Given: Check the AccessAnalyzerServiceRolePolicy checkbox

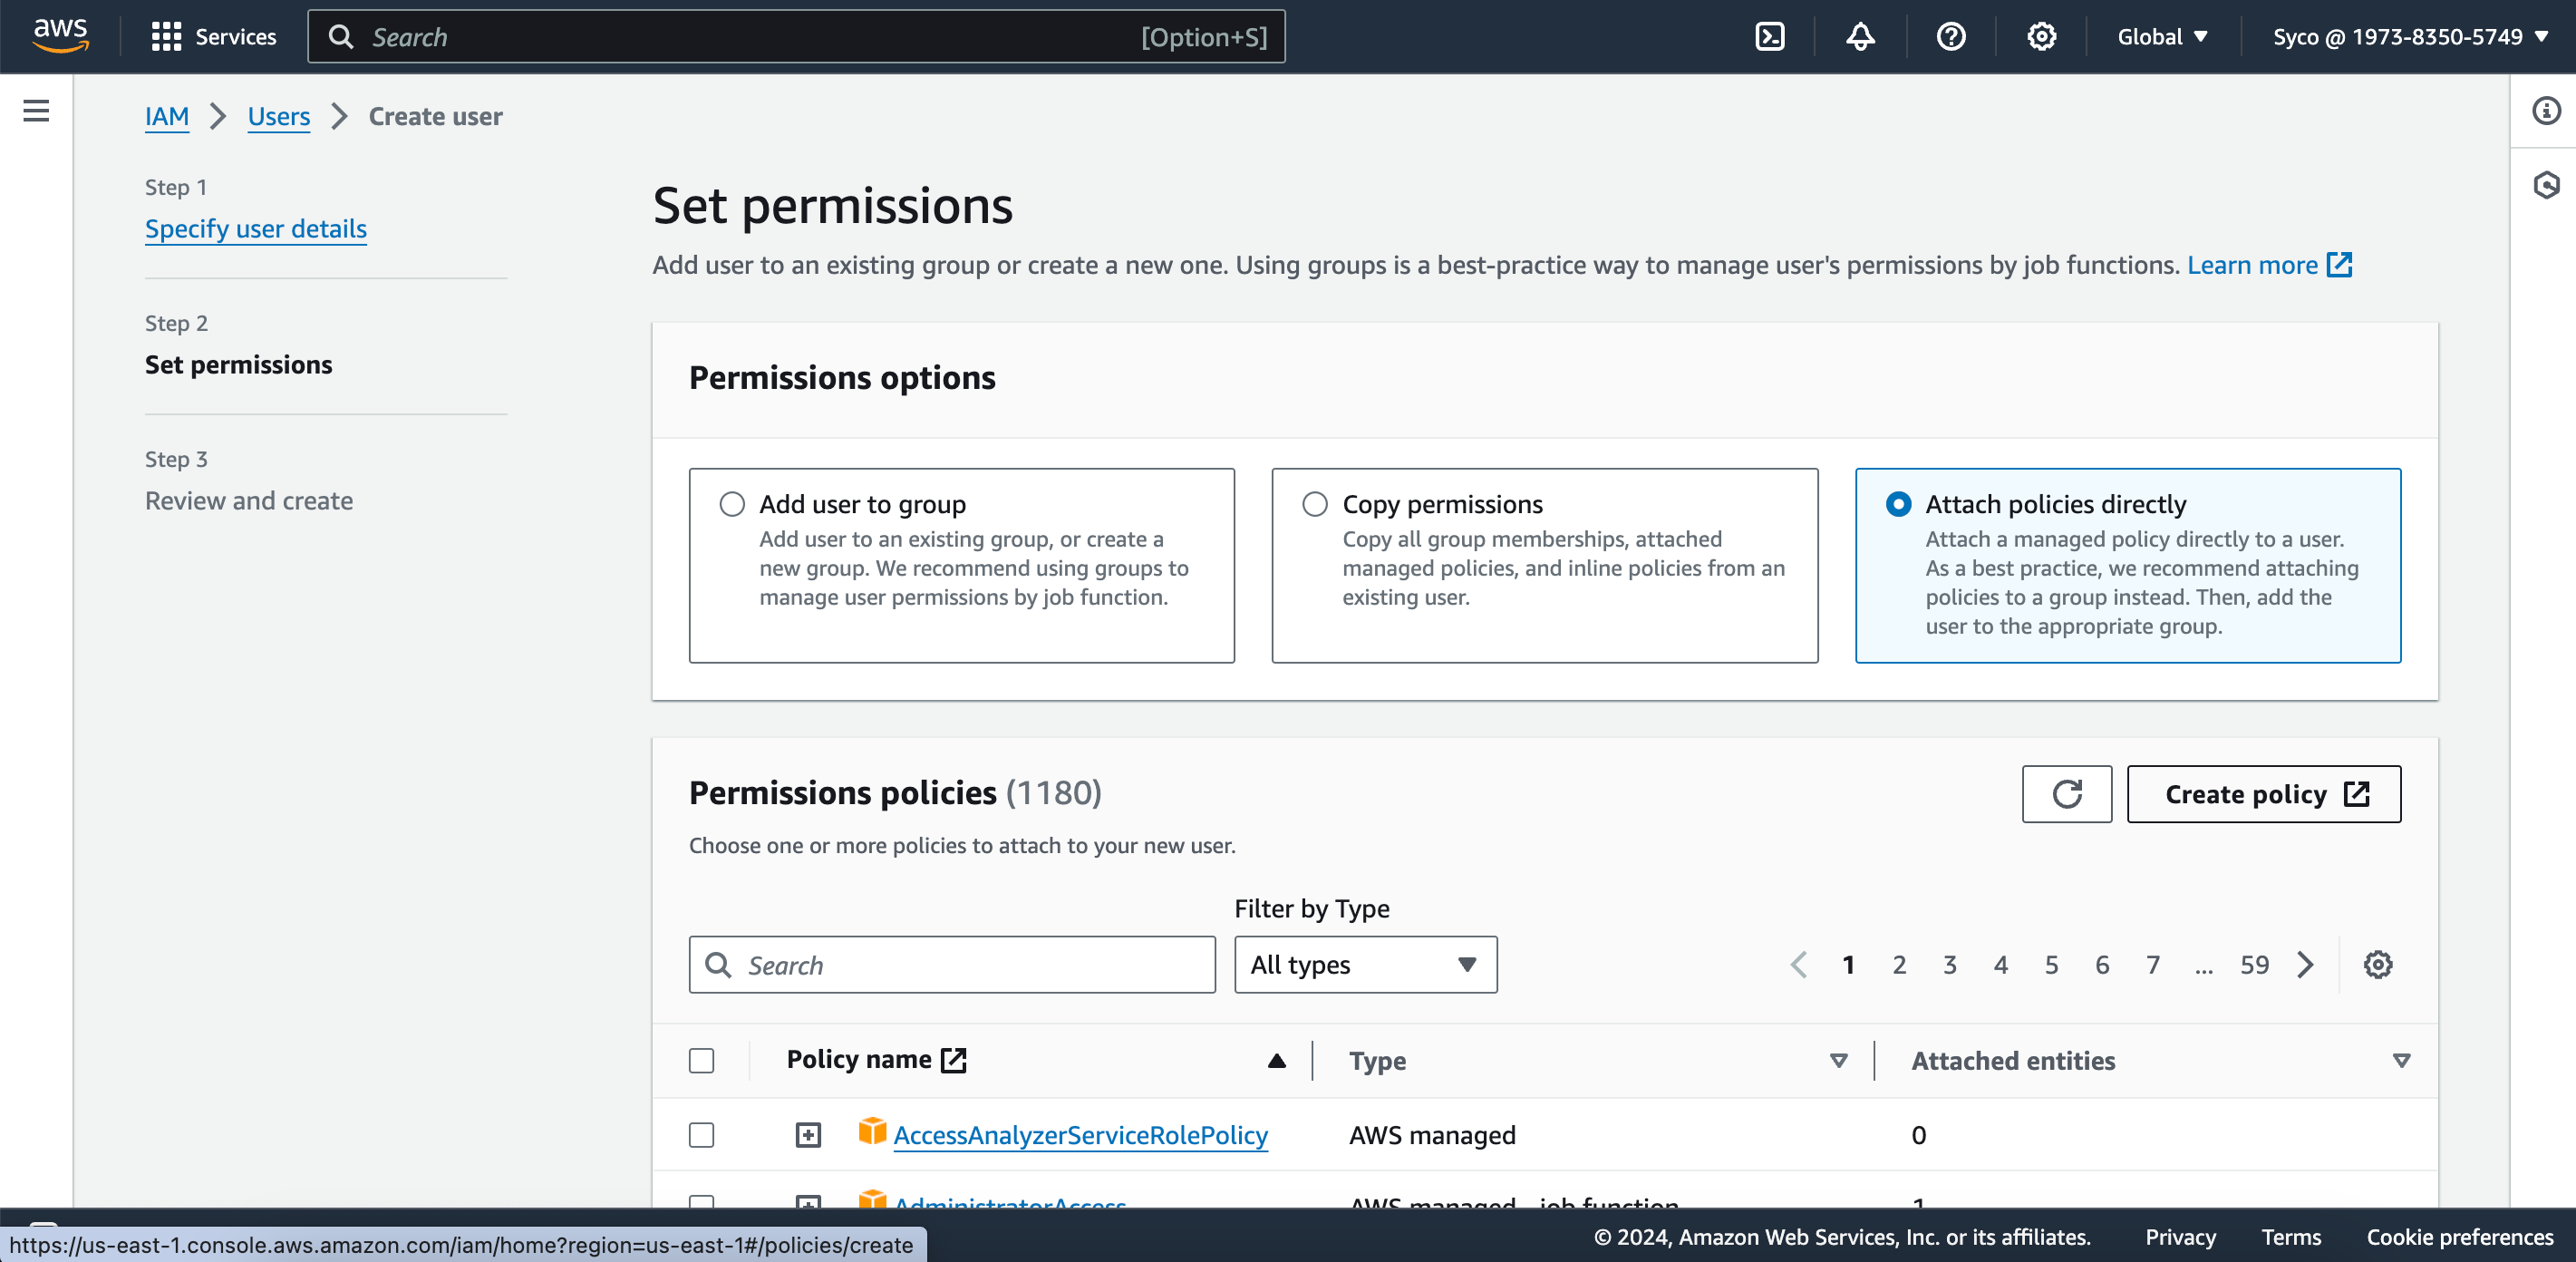Looking at the screenshot, I should 701,1134.
